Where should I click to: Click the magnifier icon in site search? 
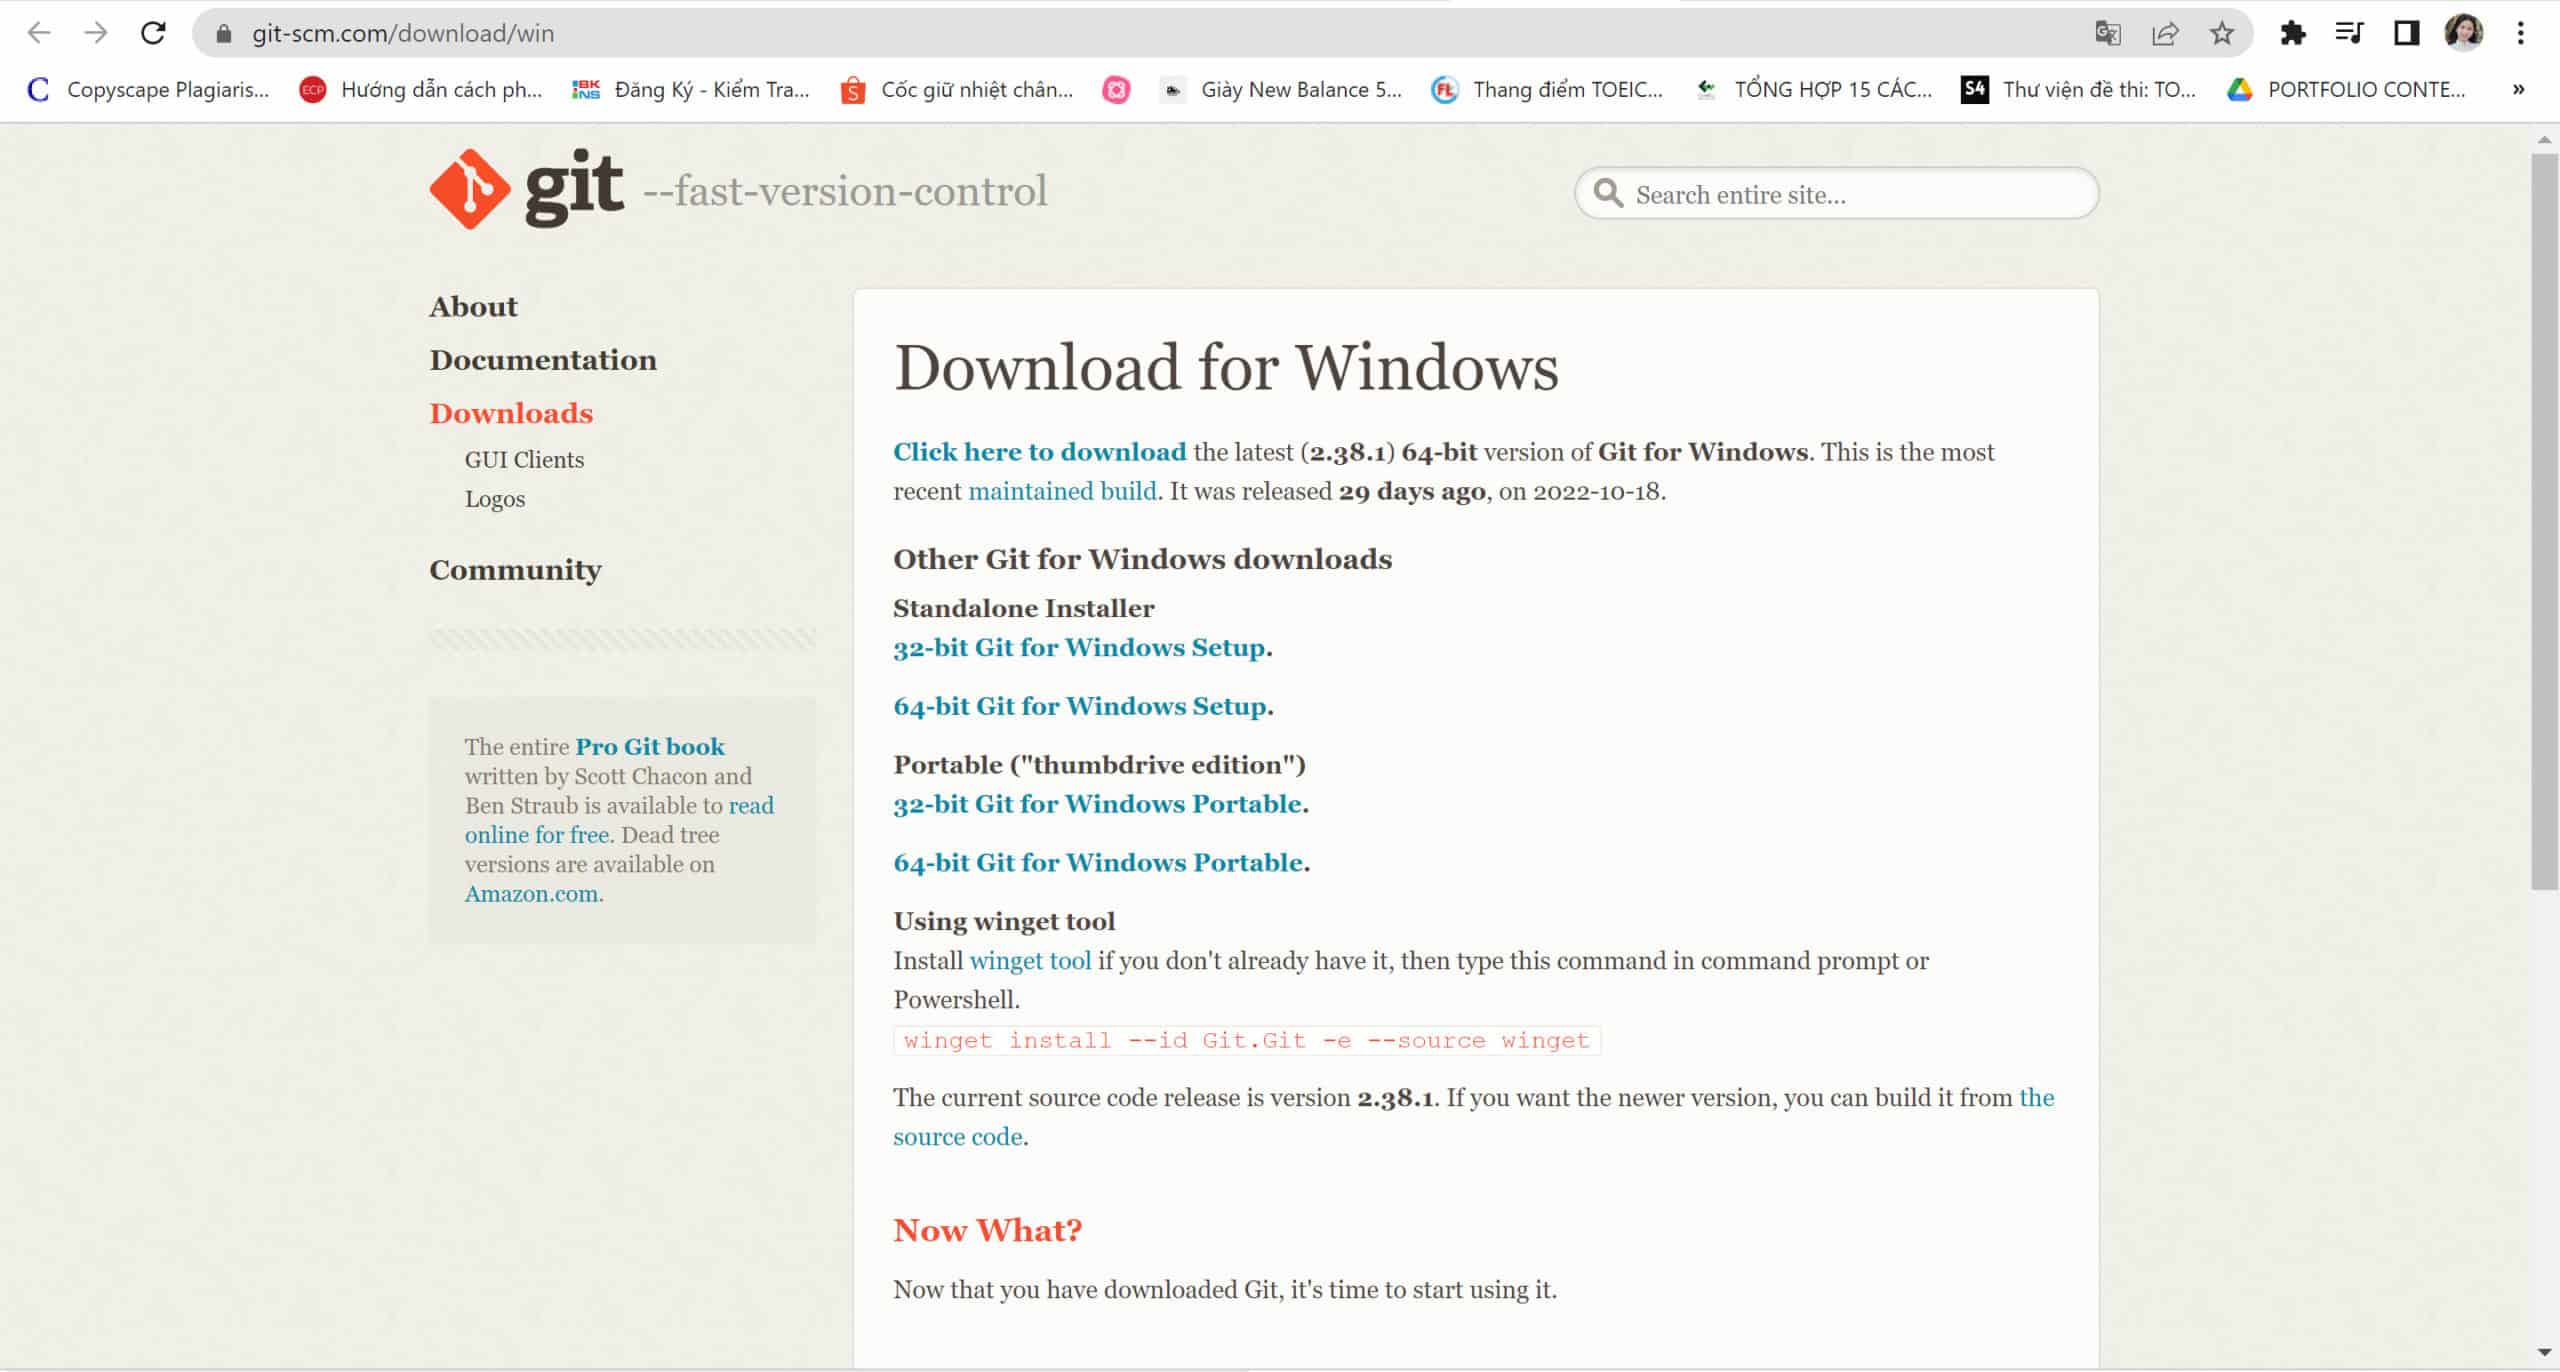[x=1608, y=193]
